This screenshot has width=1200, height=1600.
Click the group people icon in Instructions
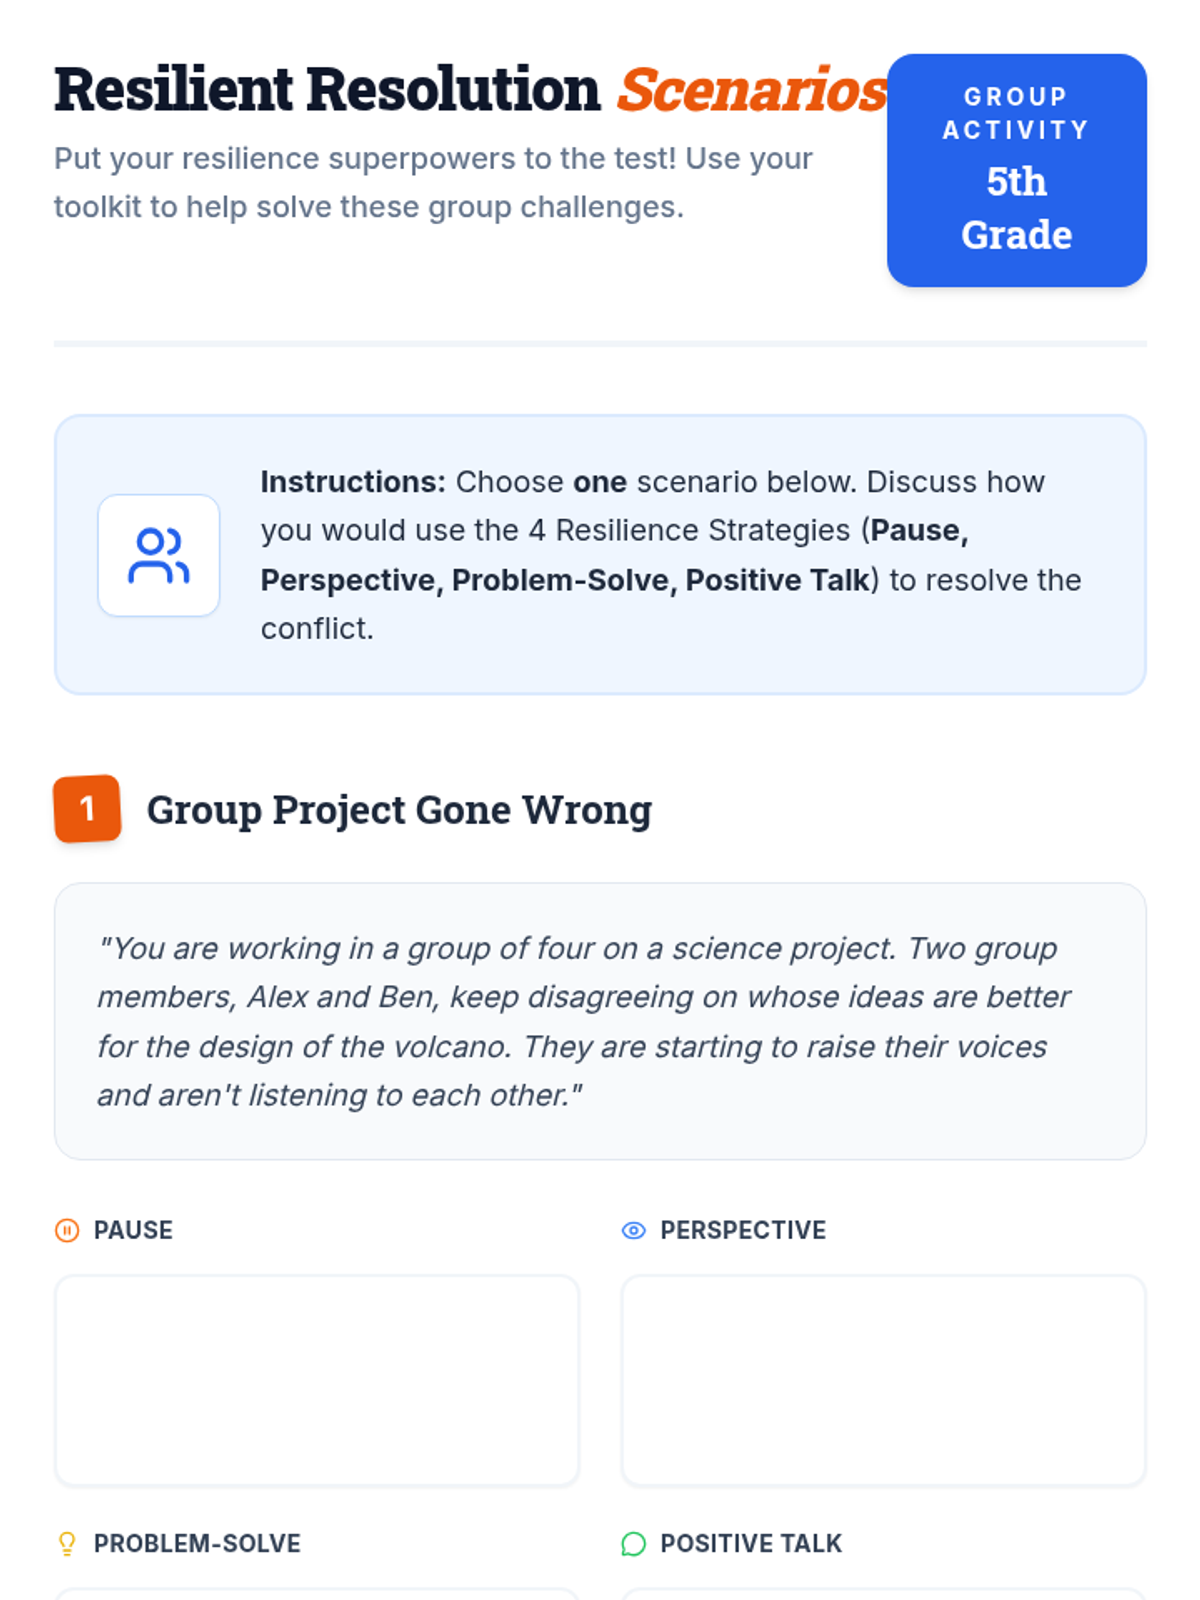[158, 555]
